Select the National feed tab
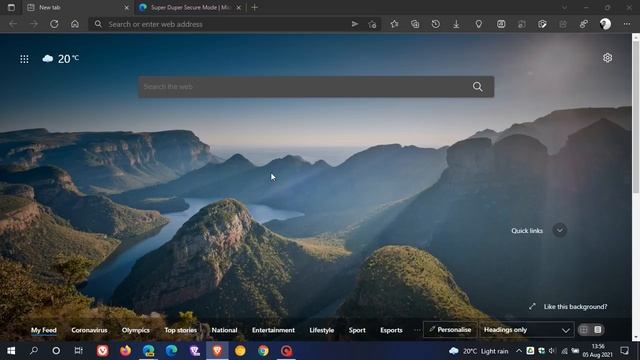The image size is (640, 360). 224,330
